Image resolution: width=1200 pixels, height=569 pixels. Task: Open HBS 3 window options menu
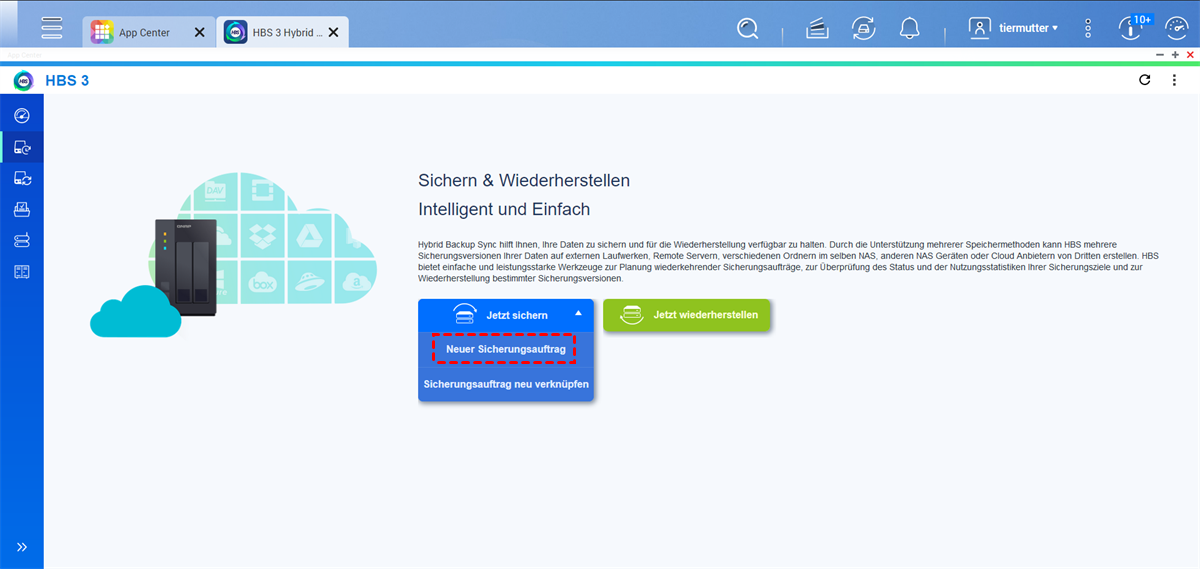pyautogui.click(x=1174, y=80)
